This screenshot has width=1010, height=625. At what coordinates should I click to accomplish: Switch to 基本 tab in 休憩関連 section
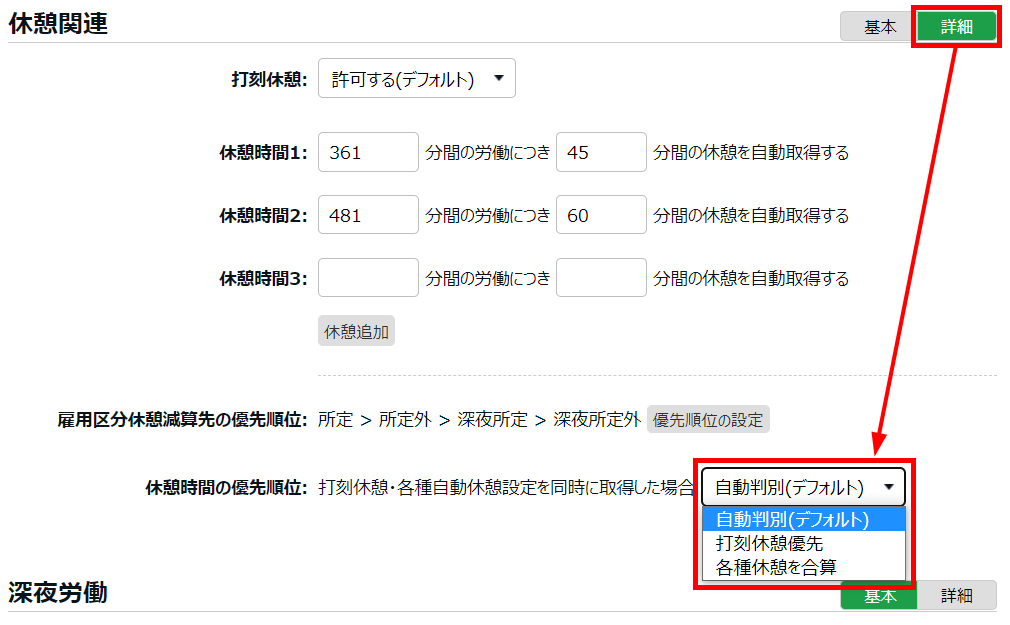click(x=879, y=27)
